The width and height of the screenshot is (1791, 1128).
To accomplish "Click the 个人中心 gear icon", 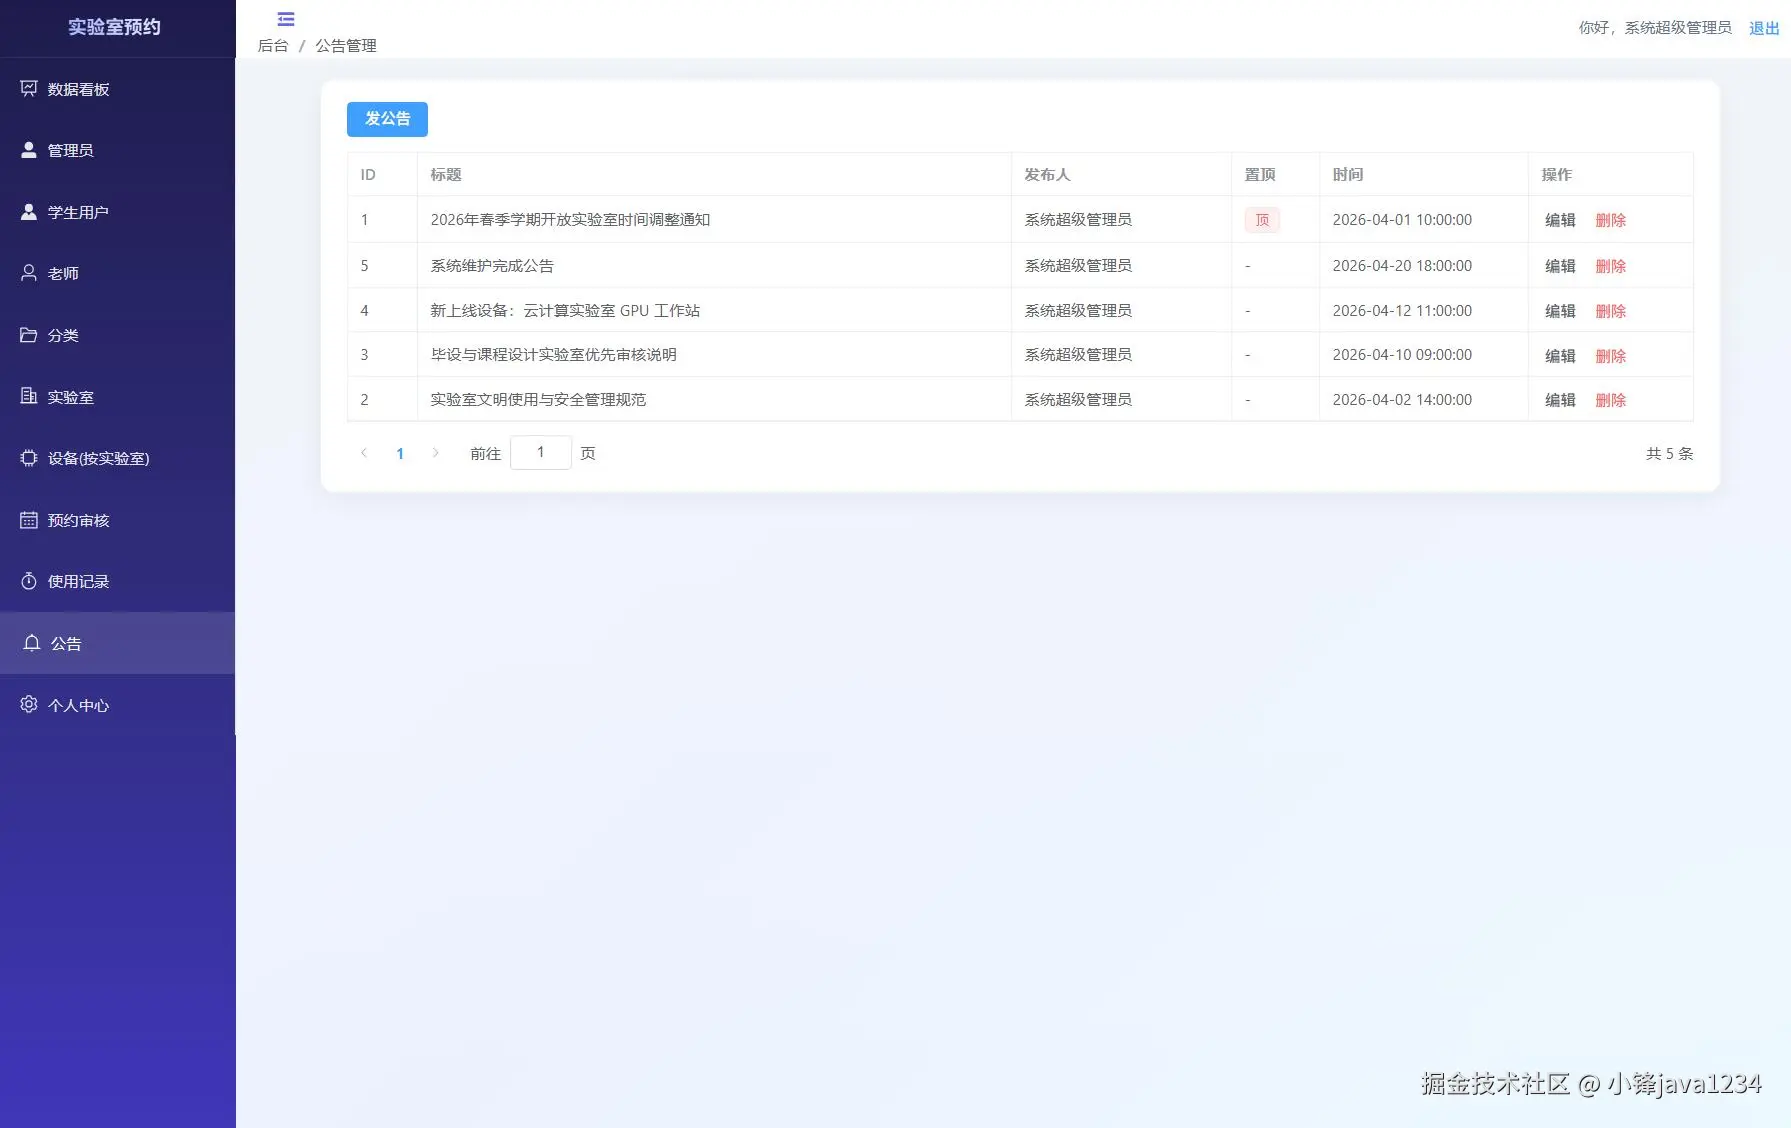I will coord(29,705).
